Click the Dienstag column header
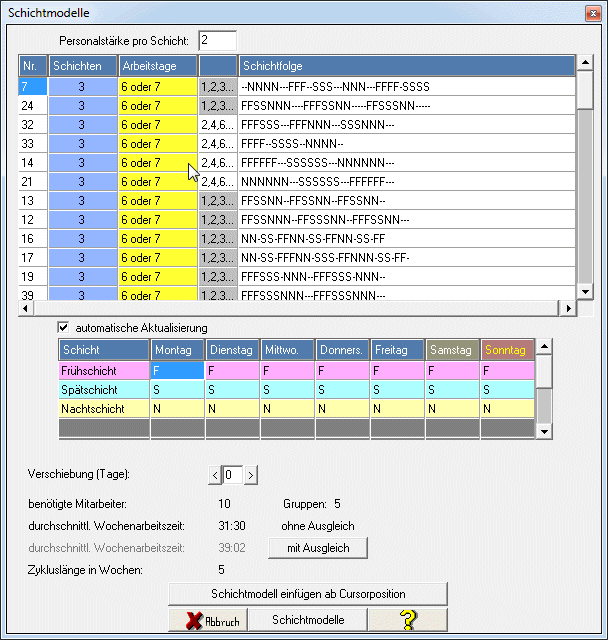 pyautogui.click(x=232, y=350)
